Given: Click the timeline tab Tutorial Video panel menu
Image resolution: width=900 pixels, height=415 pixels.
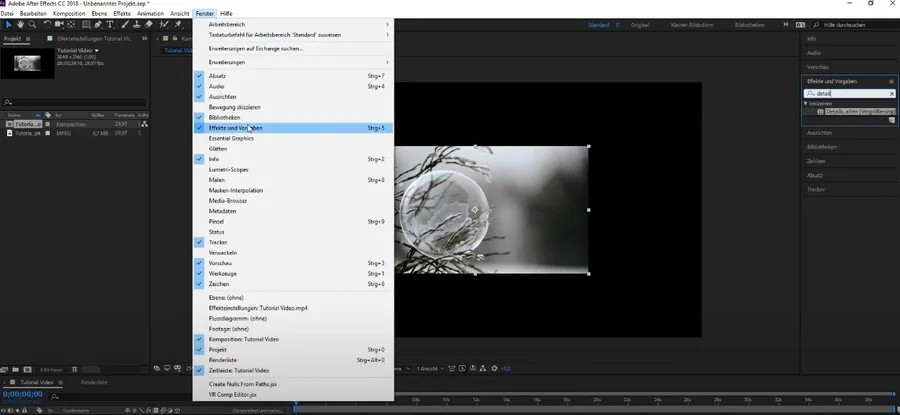Looking at the screenshot, I should click(x=60, y=382).
